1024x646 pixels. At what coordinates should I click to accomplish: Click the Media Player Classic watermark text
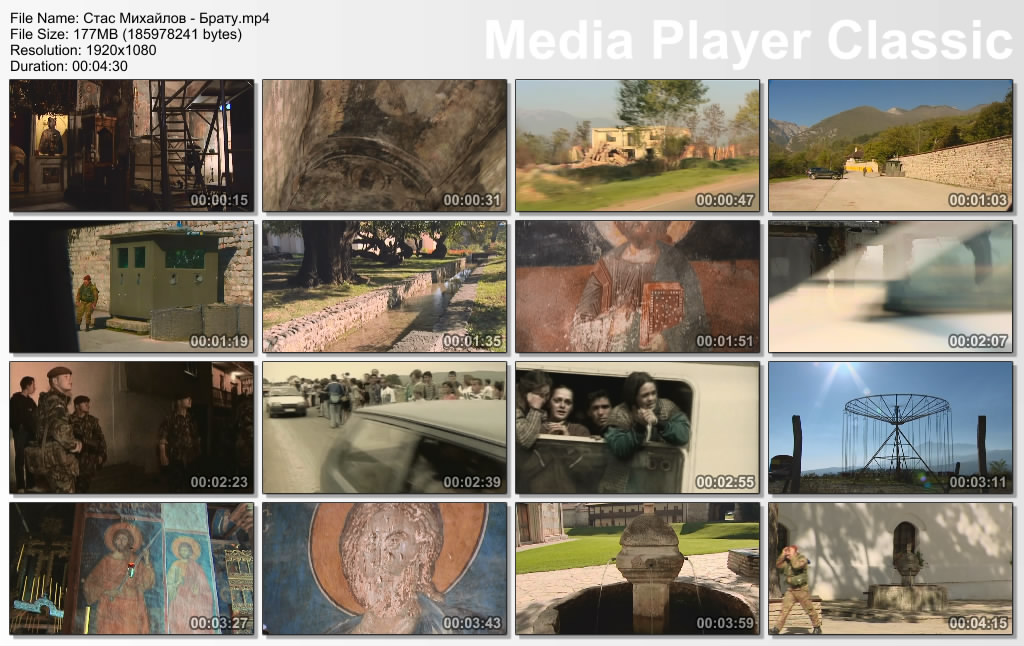pyautogui.click(x=748, y=40)
